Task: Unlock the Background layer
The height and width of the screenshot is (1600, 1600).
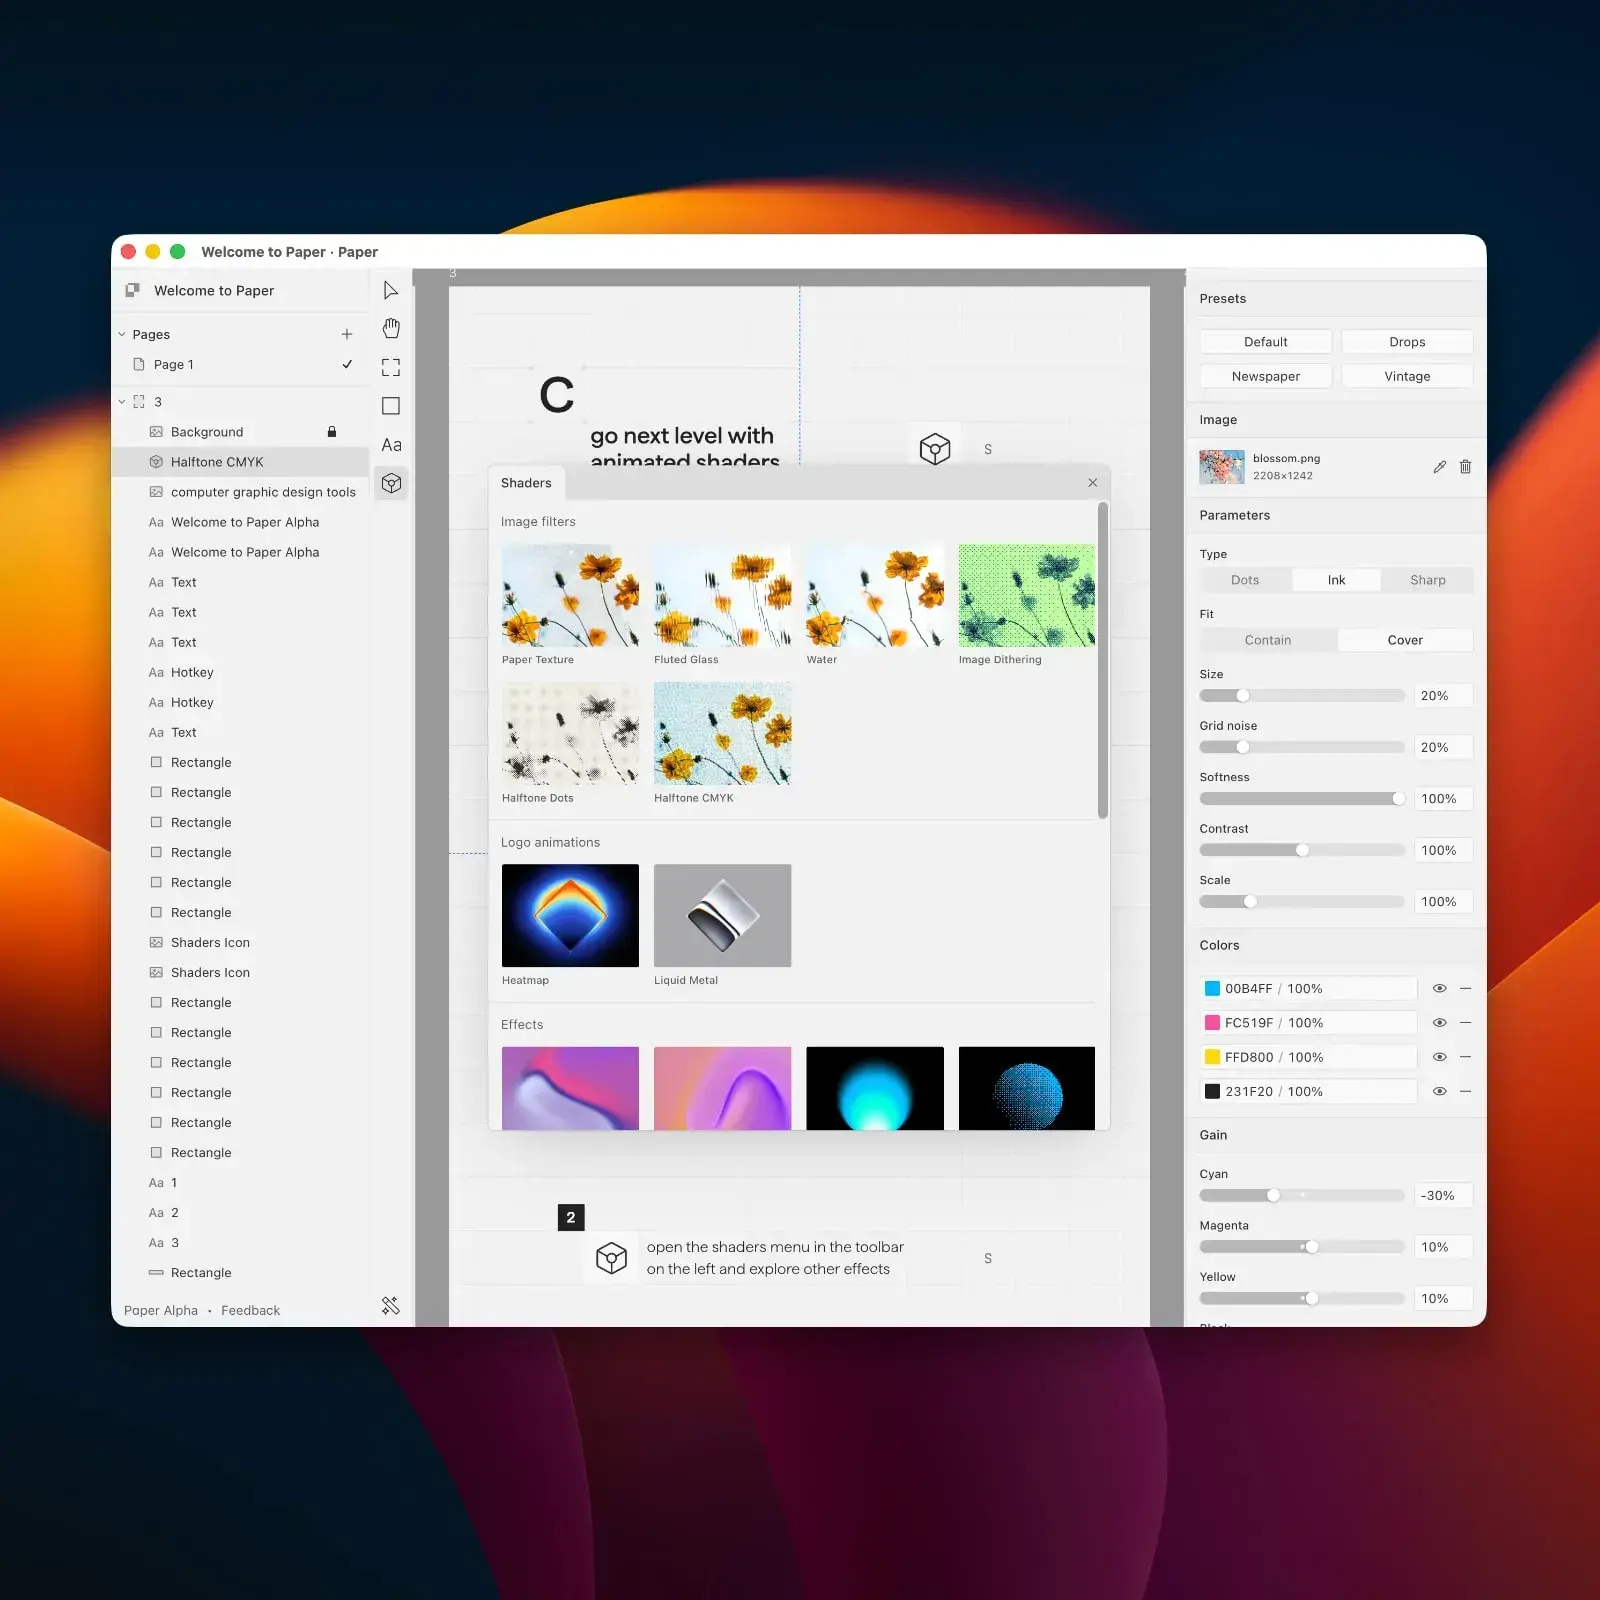Action: (331, 431)
